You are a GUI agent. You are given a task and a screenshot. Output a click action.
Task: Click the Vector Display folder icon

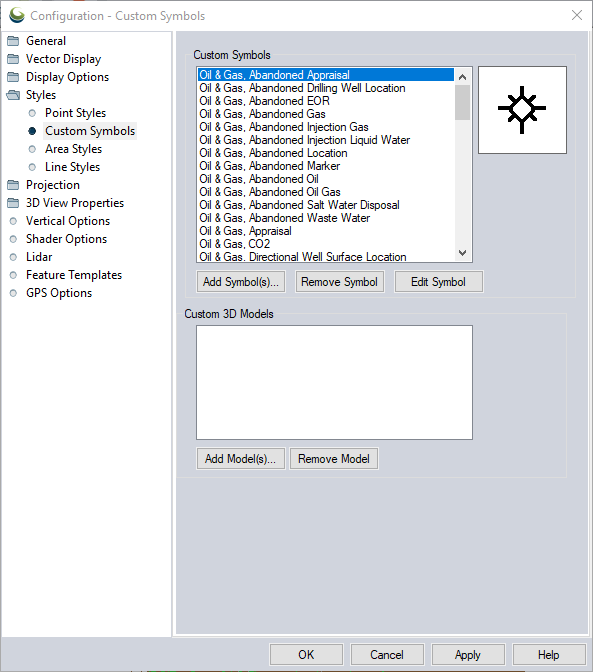coord(13,59)
